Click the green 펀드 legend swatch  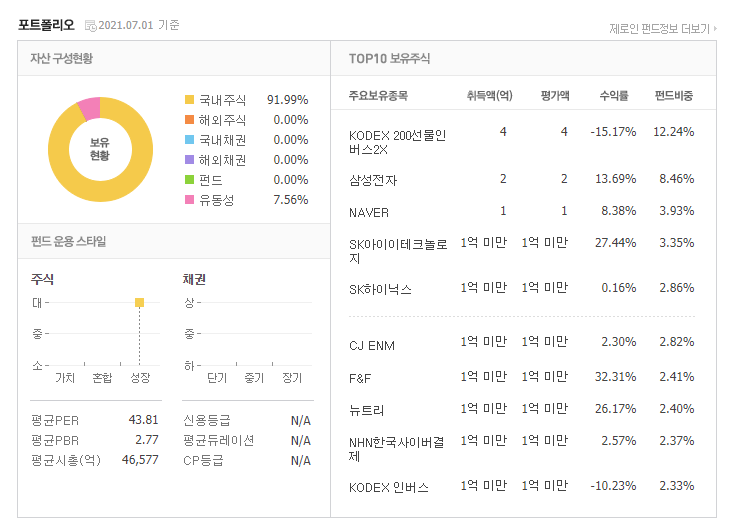pyautogui.click(x=189, y=180)
